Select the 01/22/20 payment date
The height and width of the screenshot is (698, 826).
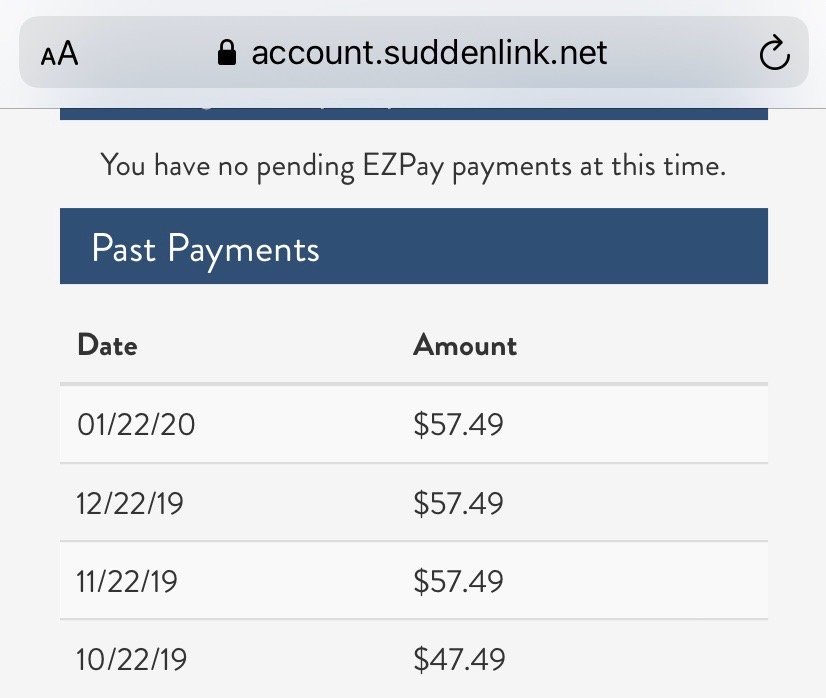click(x=136, y=425)
